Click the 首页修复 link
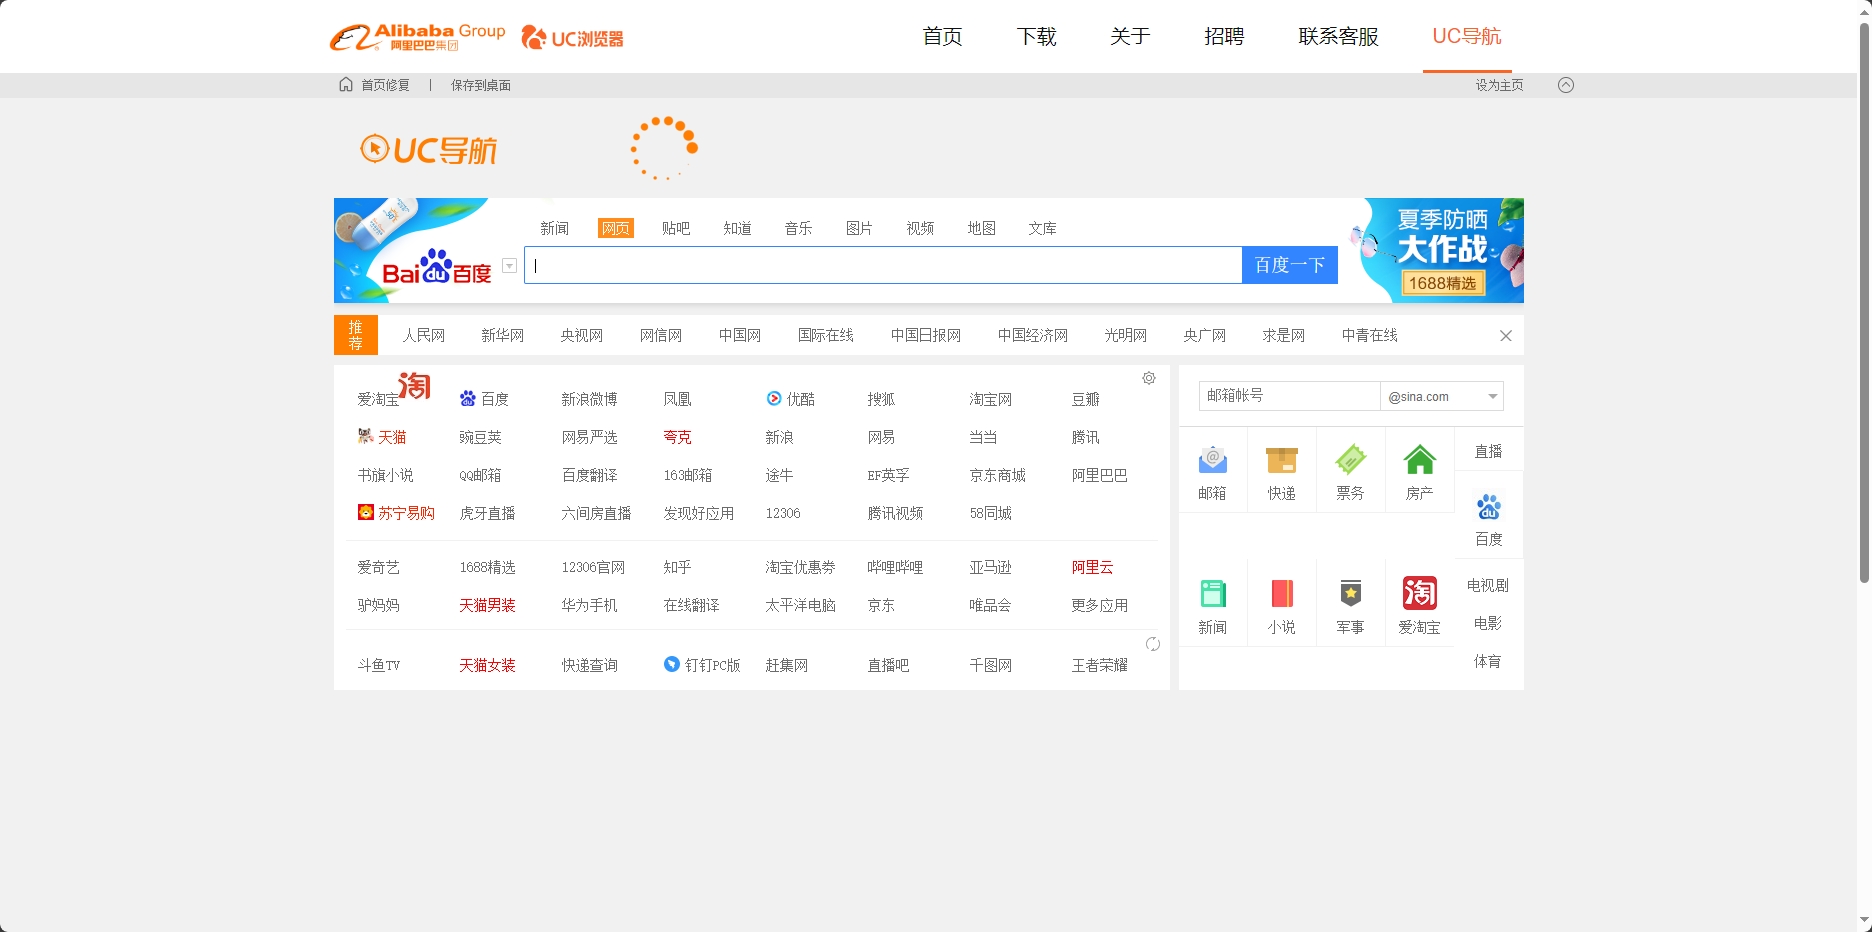 [386, 85]
